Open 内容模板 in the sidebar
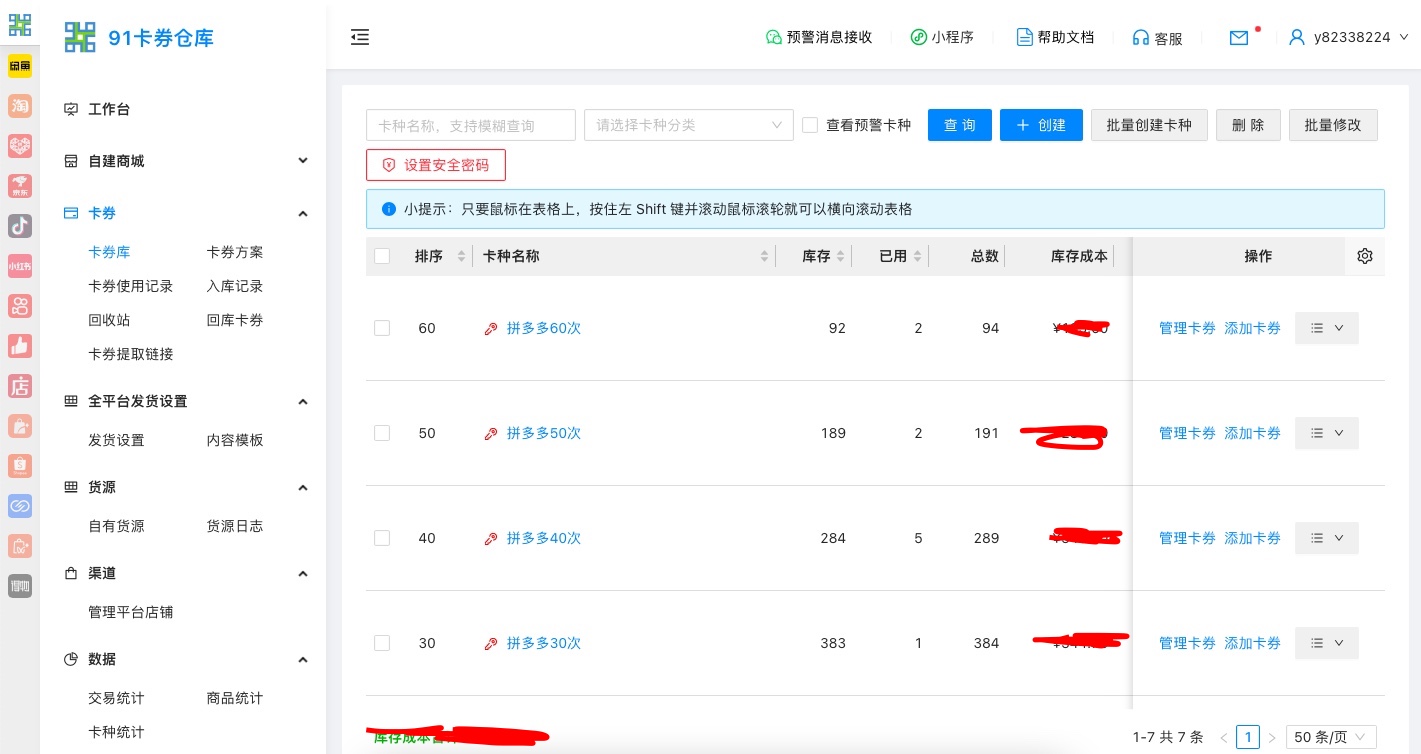This screenshot has height=754, width=1421. pos(235,440)
